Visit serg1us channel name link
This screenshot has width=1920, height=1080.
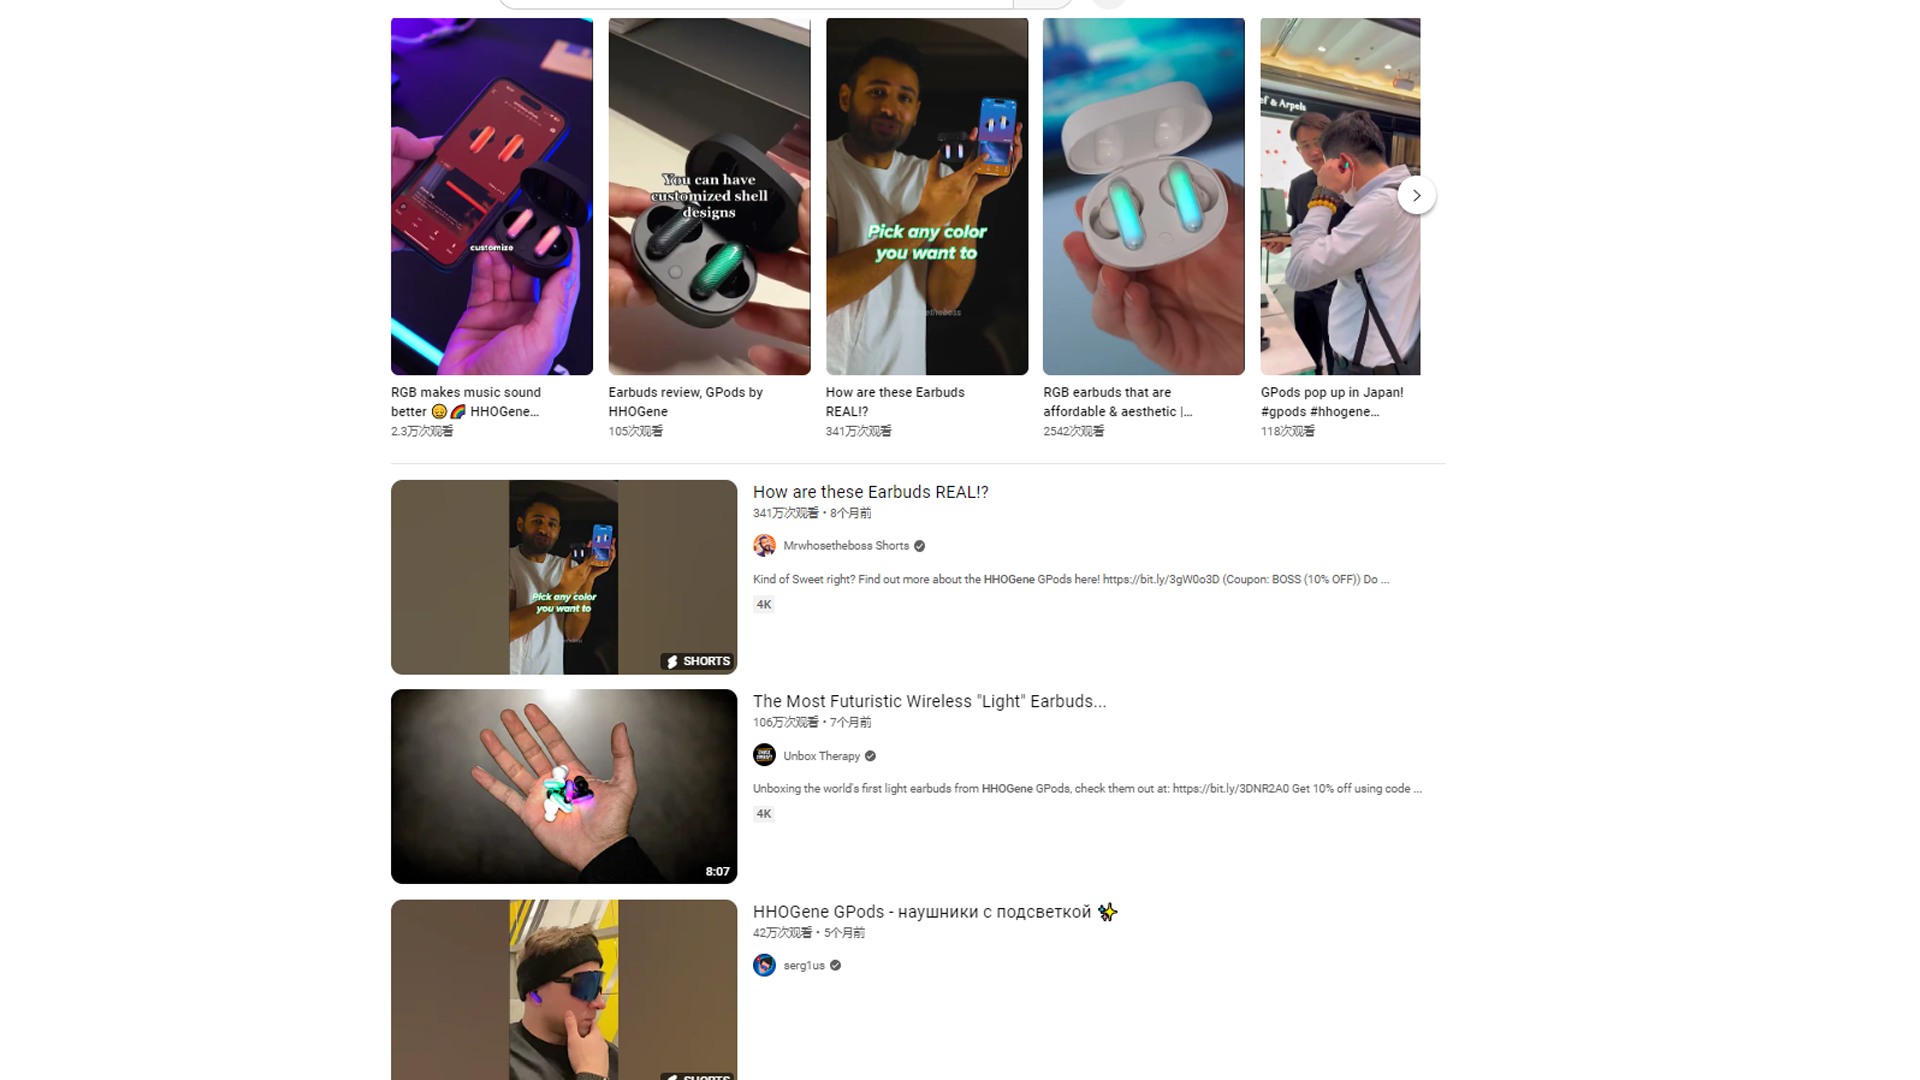click(x=804, y=966)
